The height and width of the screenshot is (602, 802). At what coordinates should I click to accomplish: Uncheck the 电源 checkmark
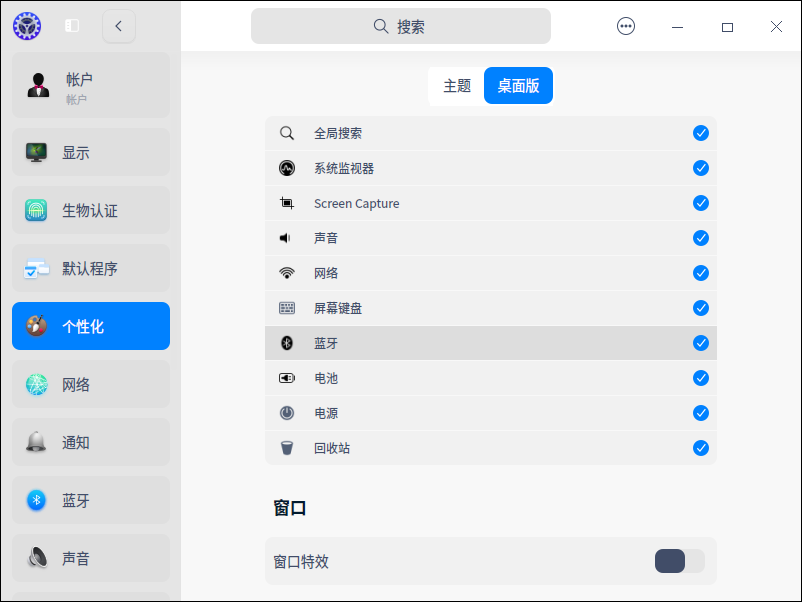(x=701, y=413)
